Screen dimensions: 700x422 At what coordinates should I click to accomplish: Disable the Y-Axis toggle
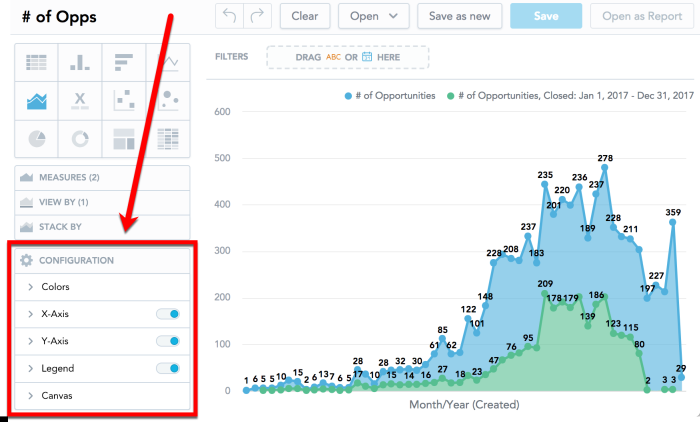168,341
